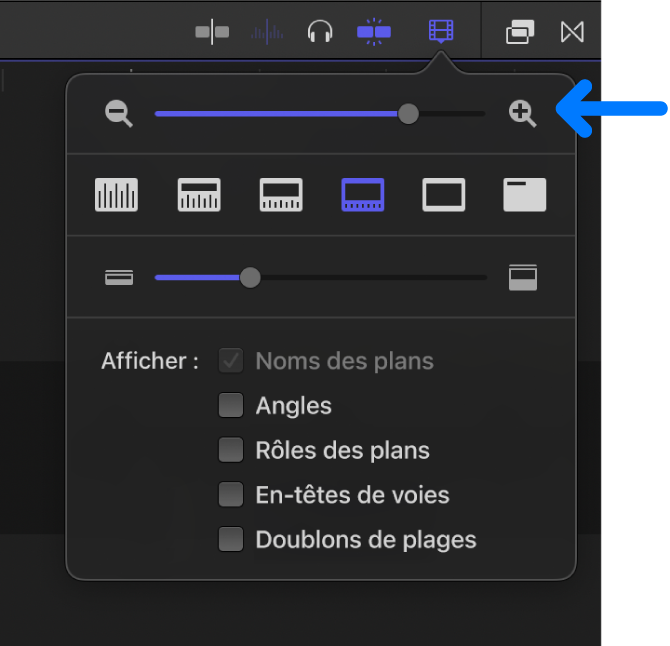Click the small clip height icon
This screenshot has width=670, height=646.
point(119,278)
